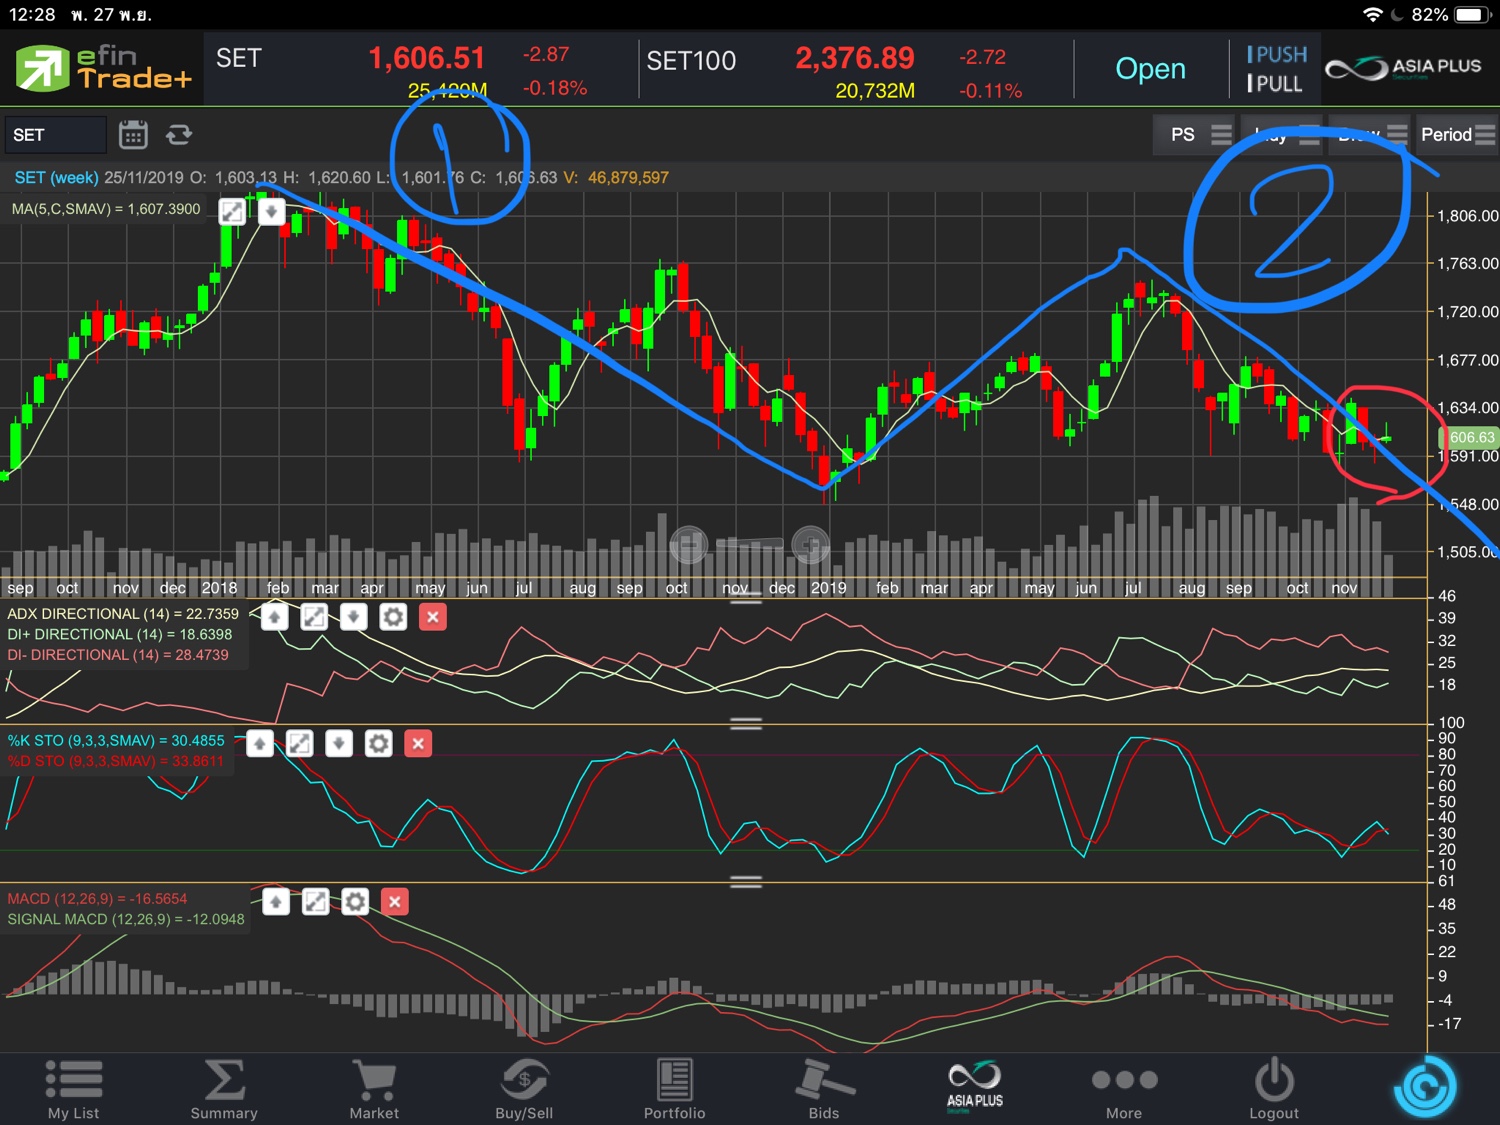Switch to the My List tab
Image resolution: width=1500 pixels, height=1125 pixels.
click(x=74, y=1089)
